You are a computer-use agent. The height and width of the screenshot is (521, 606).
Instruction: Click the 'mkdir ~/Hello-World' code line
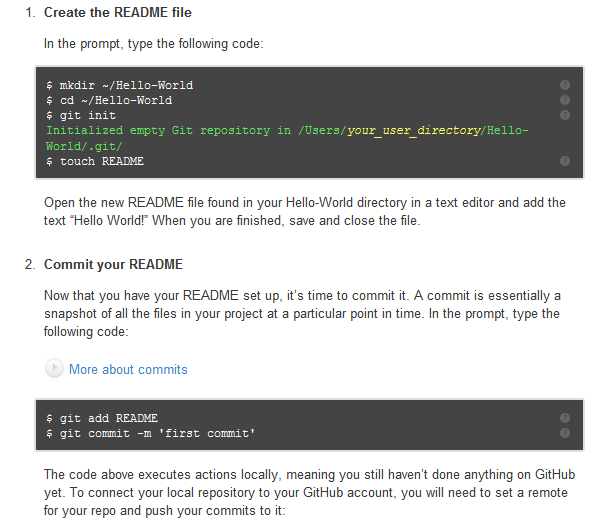[x=126, y=86]
